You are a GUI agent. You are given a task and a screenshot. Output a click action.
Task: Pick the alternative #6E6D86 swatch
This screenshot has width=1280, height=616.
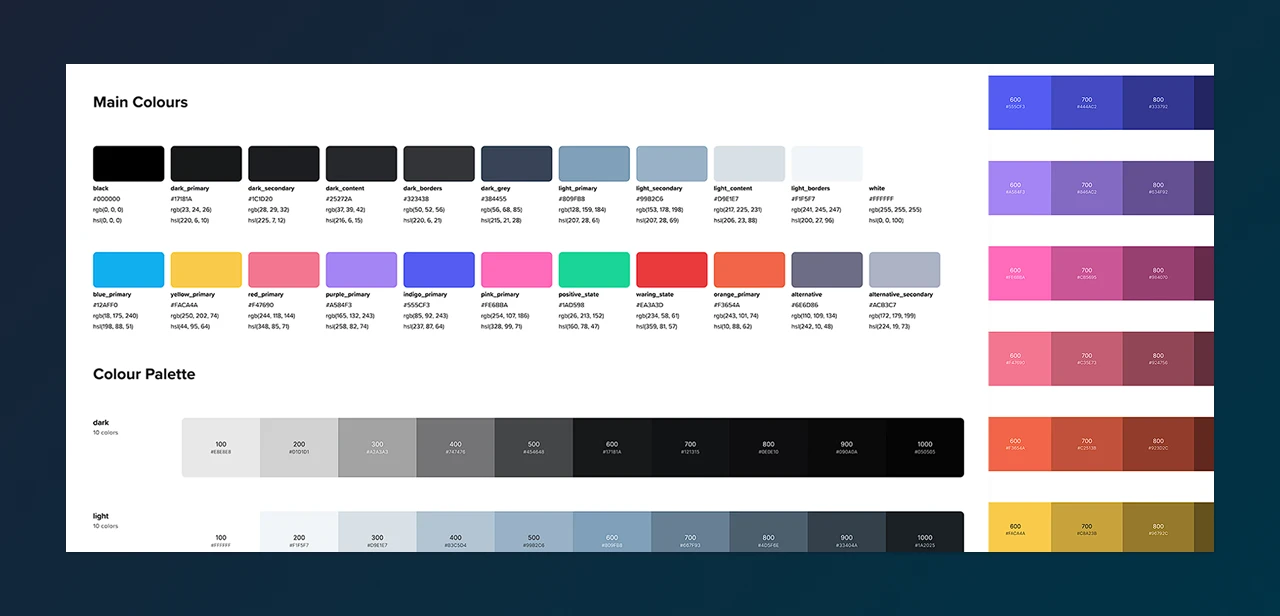coord(827,270)
